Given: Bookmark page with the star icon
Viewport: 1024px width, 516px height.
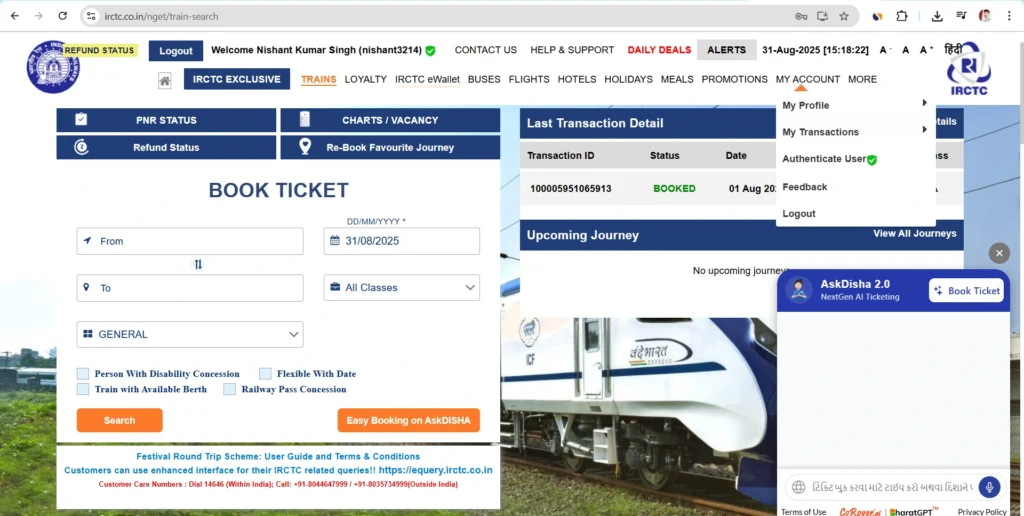Looking at the screenshot, I should click(x=844, y=16).
